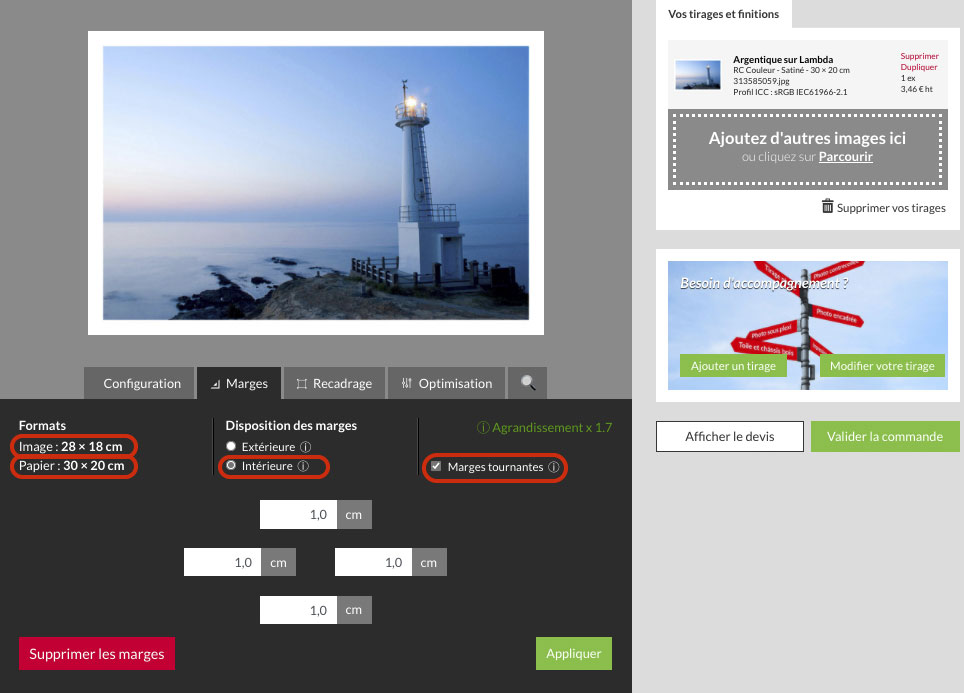Click the magnifying glass zoom tab

click(x=527, y=383)
